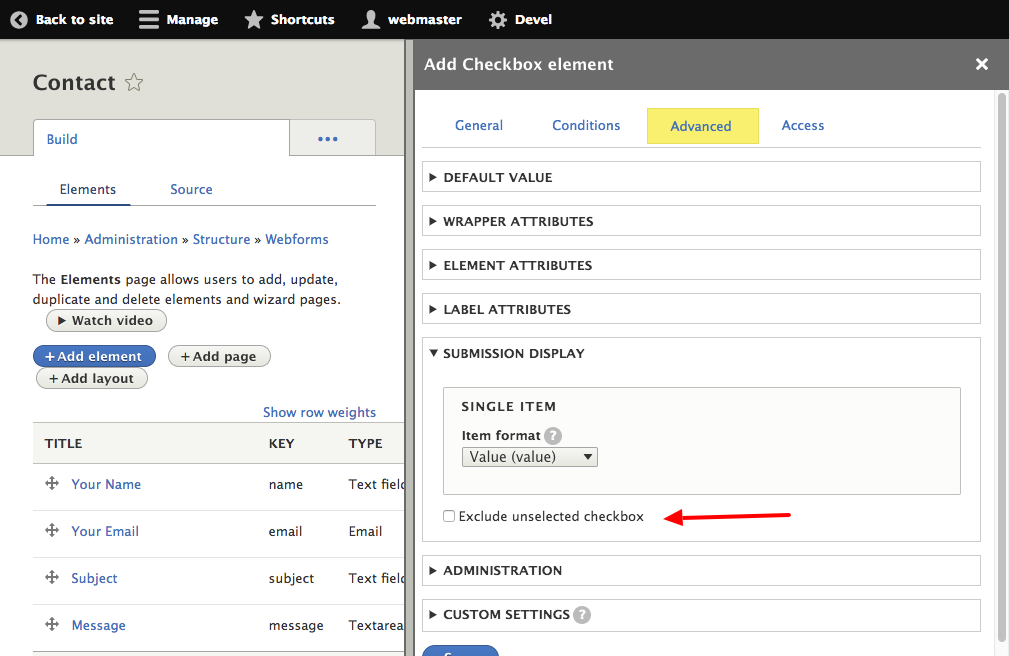This screenshot has height=656, width=1009.
Task: Click the 'subject' key cell
Action: [292, 578]
